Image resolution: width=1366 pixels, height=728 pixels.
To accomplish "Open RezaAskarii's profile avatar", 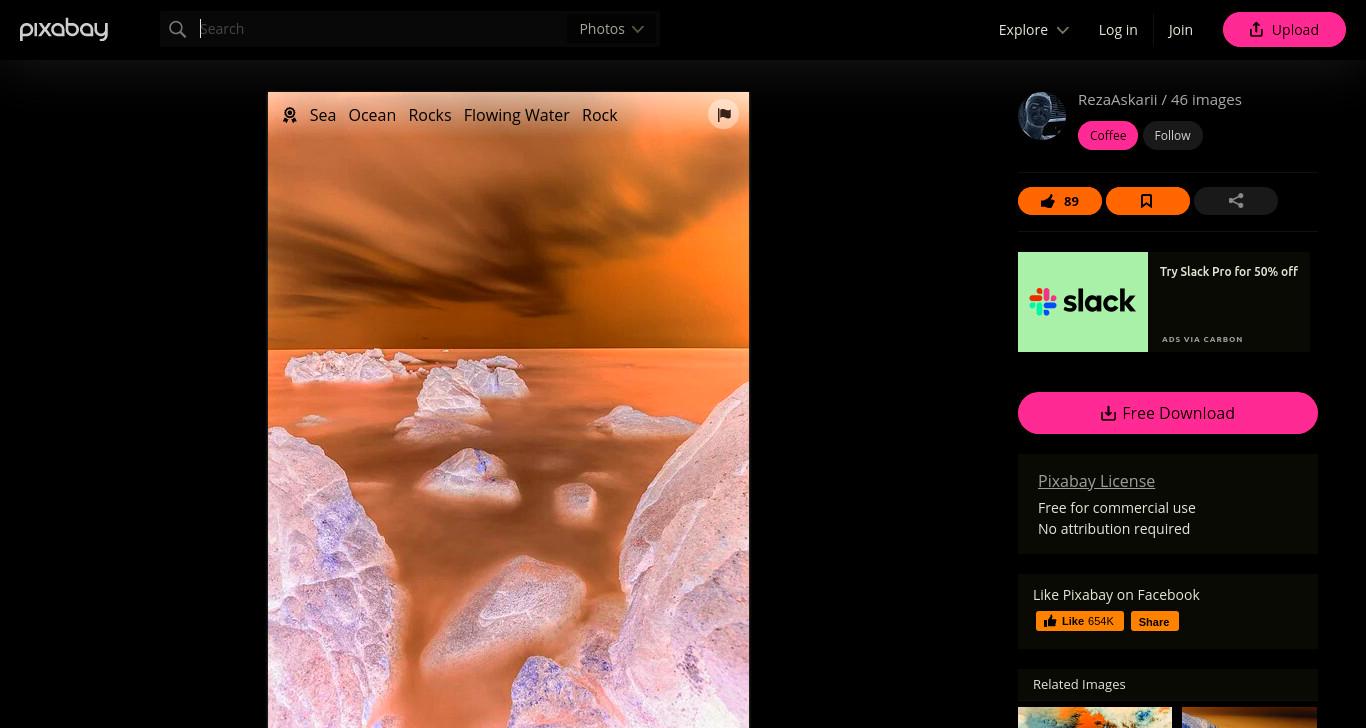I will tap(1042, 116).
